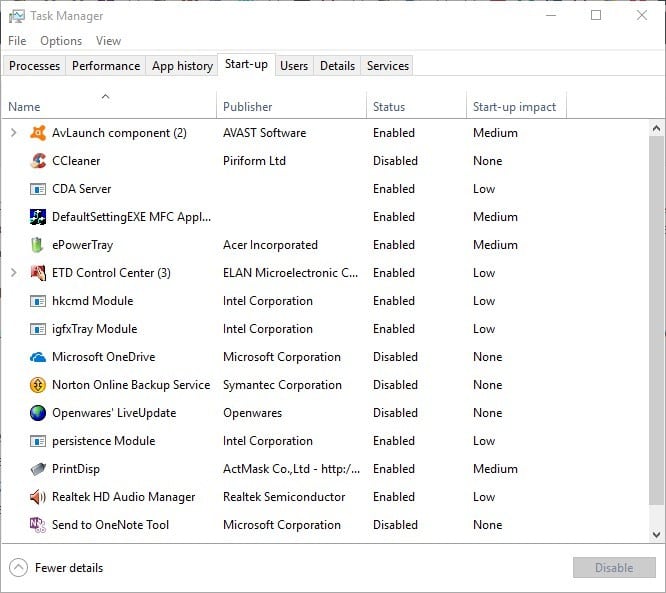This screenshot has height=593, width=666.
Task: Expand the AvLaunch component group
Action: click(14, 133)
